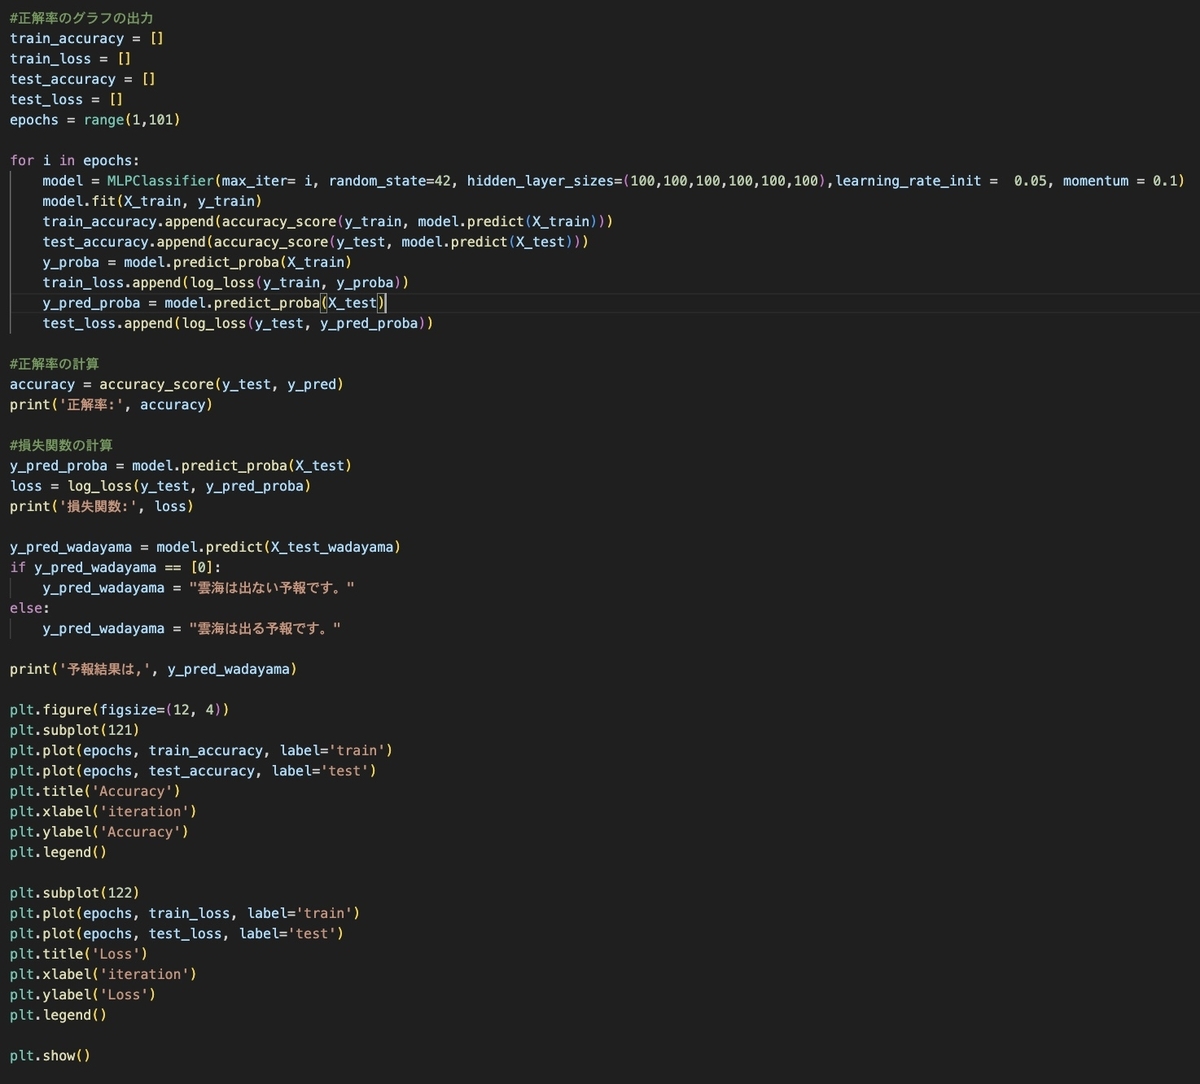The width and height of the screenshot is (1200, 1084).
Task: Click the line plt.title('Accuracy')
Action: coord(95,791)
